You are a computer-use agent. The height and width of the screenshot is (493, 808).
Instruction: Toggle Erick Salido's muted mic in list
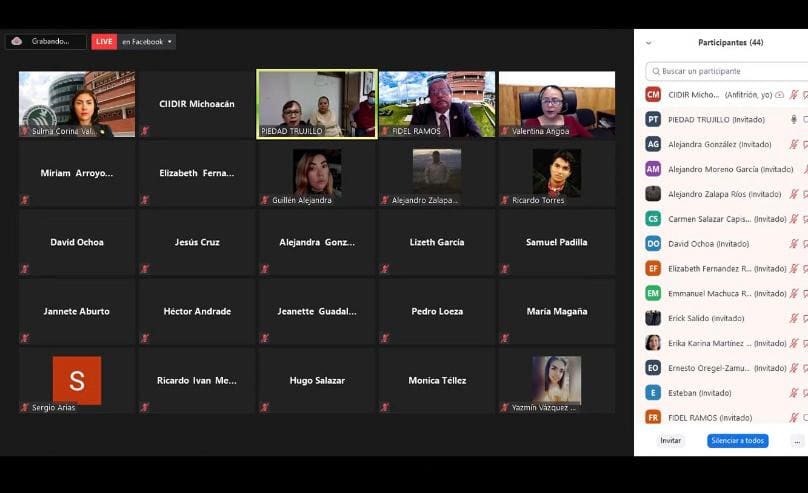click(794, 318)
